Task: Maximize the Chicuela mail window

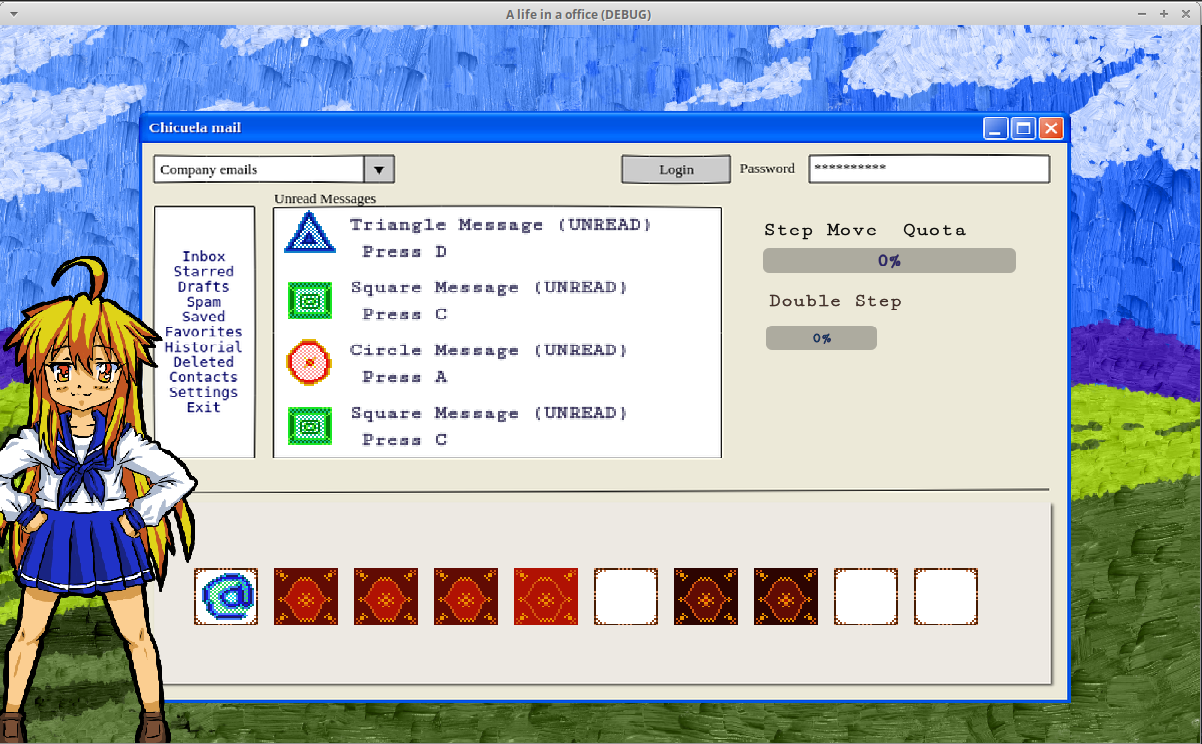Action: (x=1023, y=128)
